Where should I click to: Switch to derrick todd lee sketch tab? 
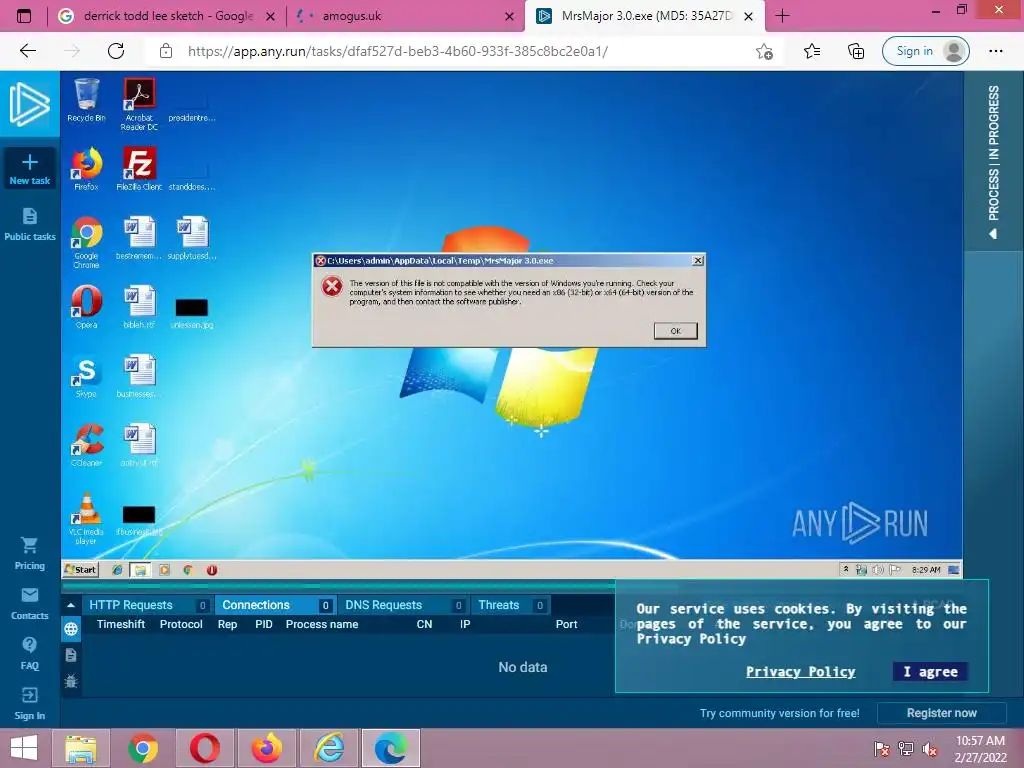coord(165,16)
